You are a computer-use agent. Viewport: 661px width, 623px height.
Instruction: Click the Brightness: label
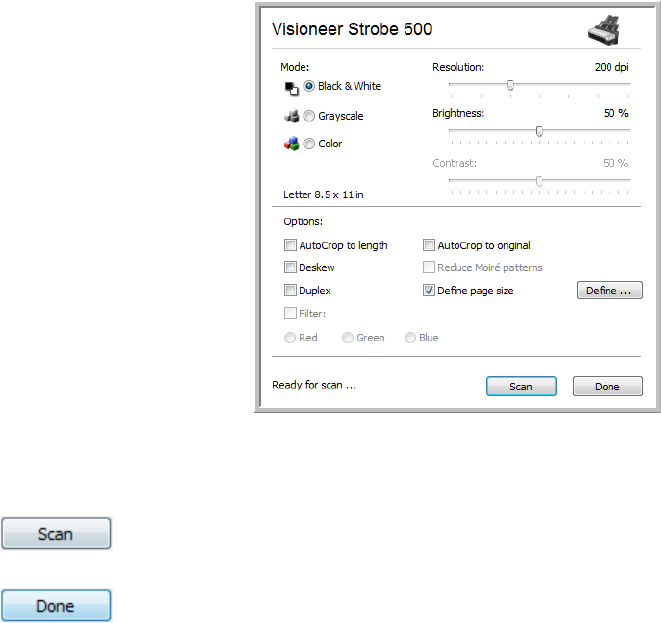coord(458,113)
